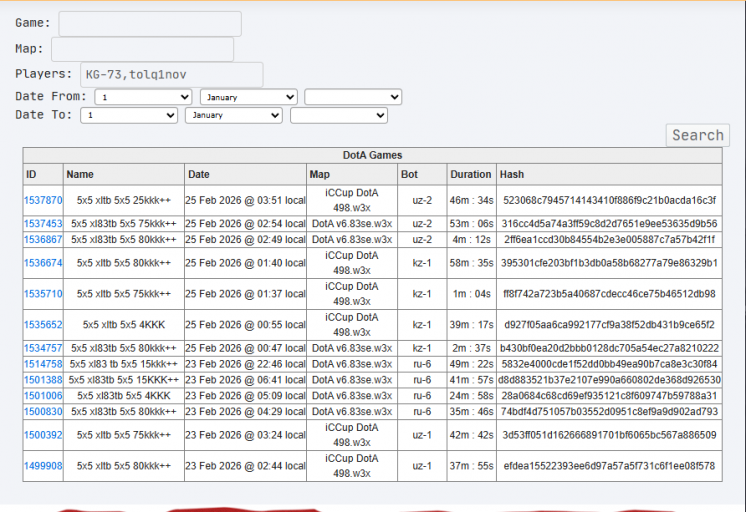Open the Date From day dropdown
The width and height of the screenshot is (746, 512).
click(x=143, y=97)
